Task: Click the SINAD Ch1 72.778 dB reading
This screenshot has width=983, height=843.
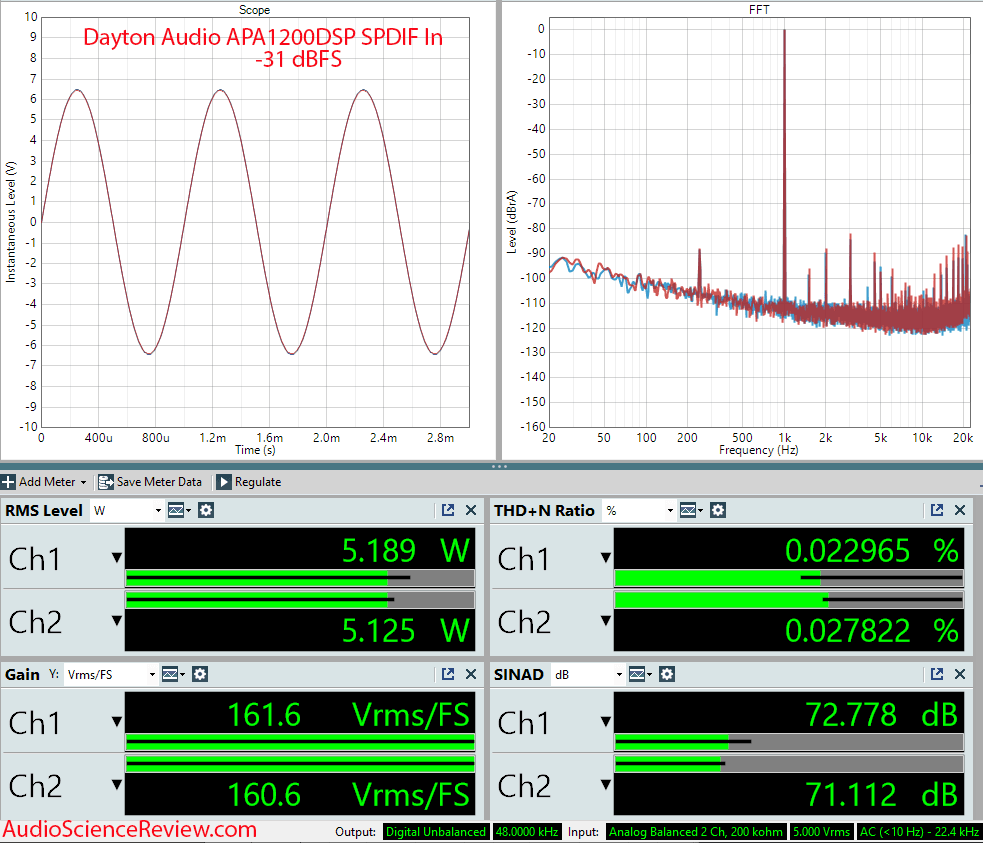Action: click(x=882, y=715)
